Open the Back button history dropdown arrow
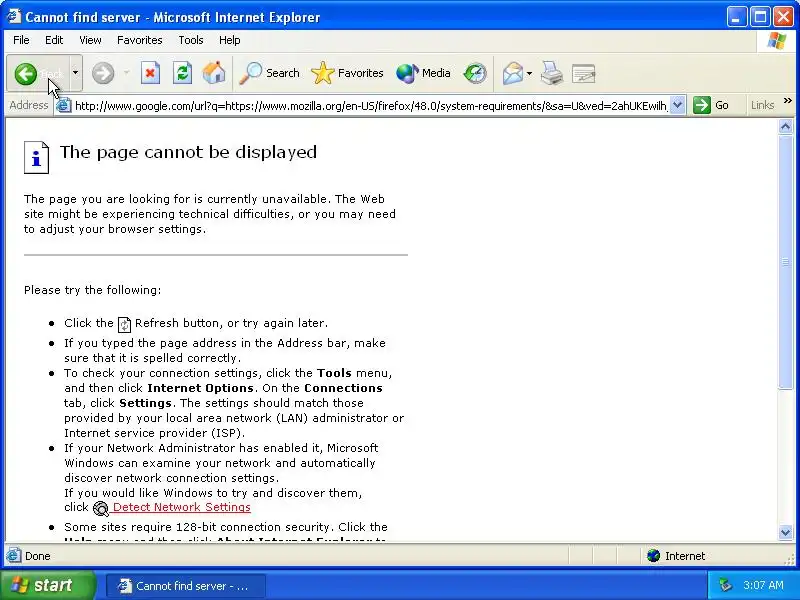Viewport: 800px width, 600px height. tap(75, 73)
